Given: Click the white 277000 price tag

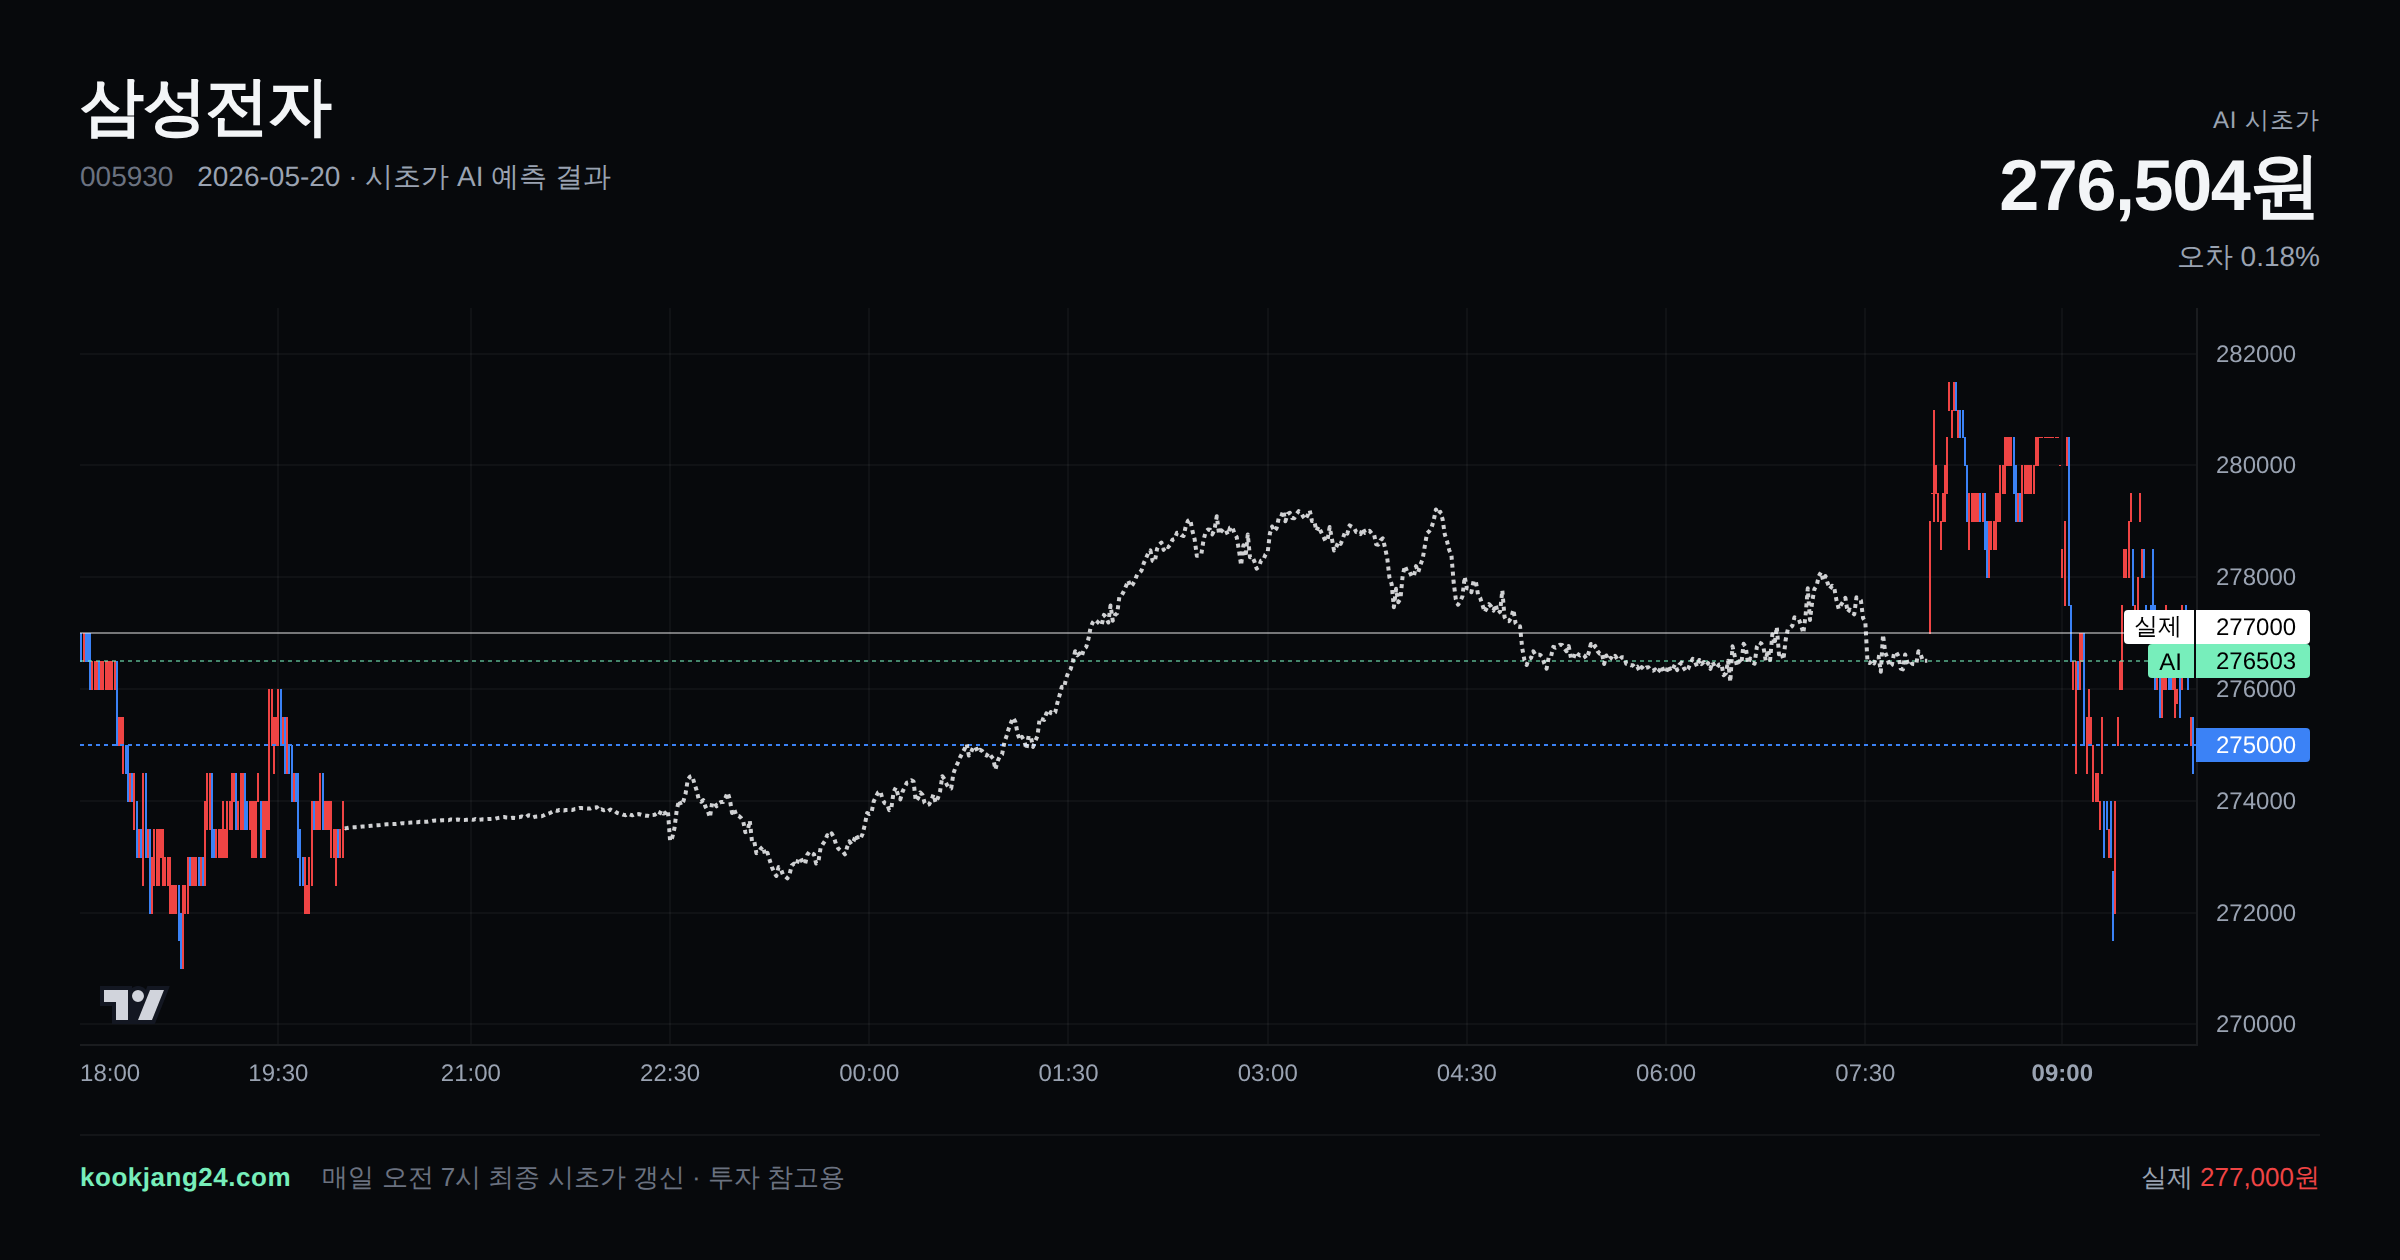Looking at the screenshot, I should (2254, 627).
